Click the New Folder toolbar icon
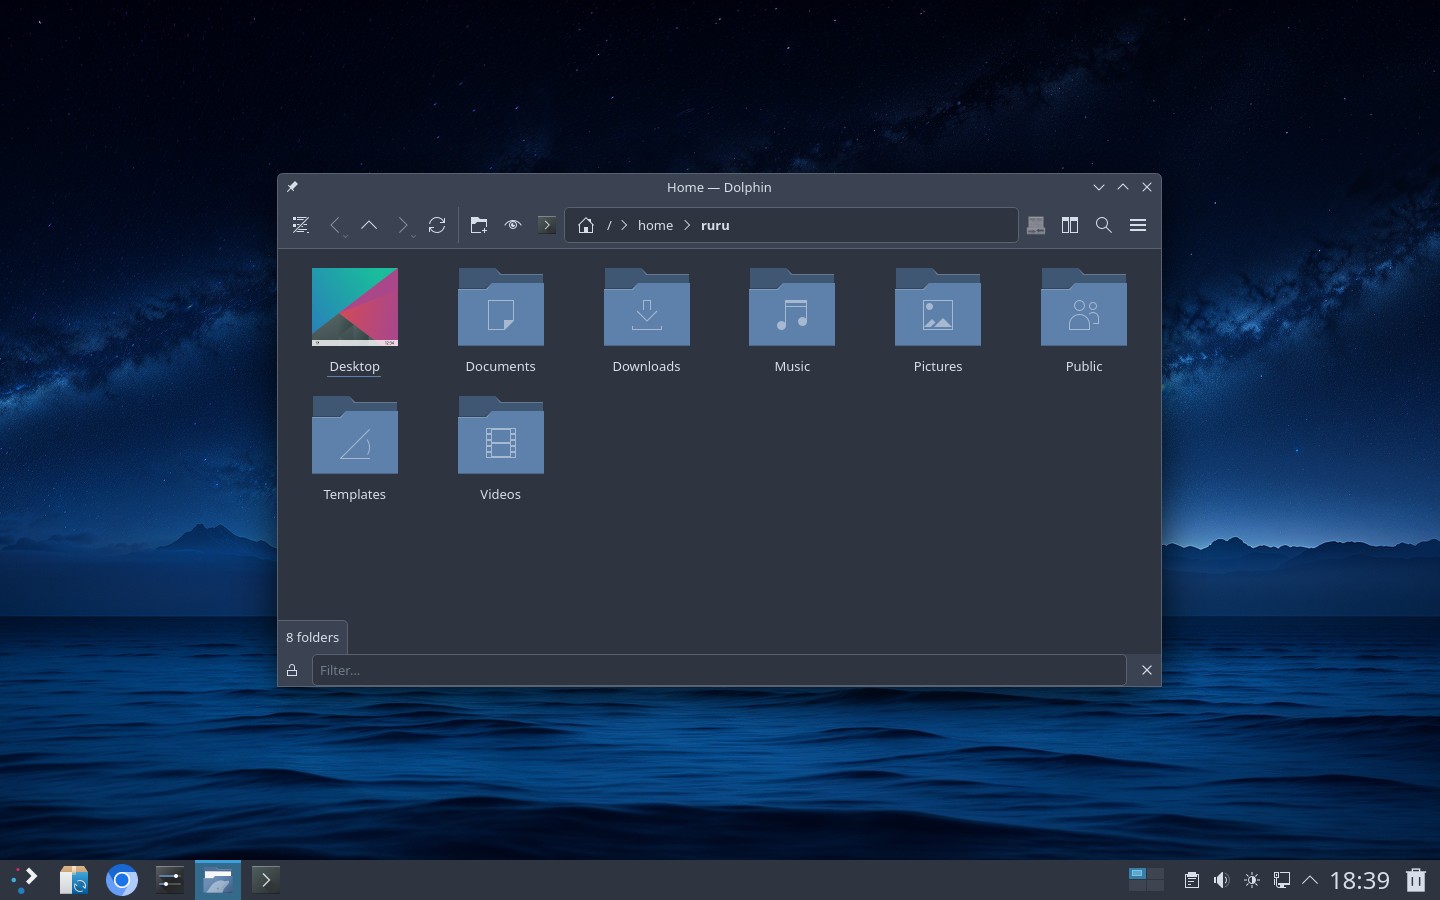 479,225
